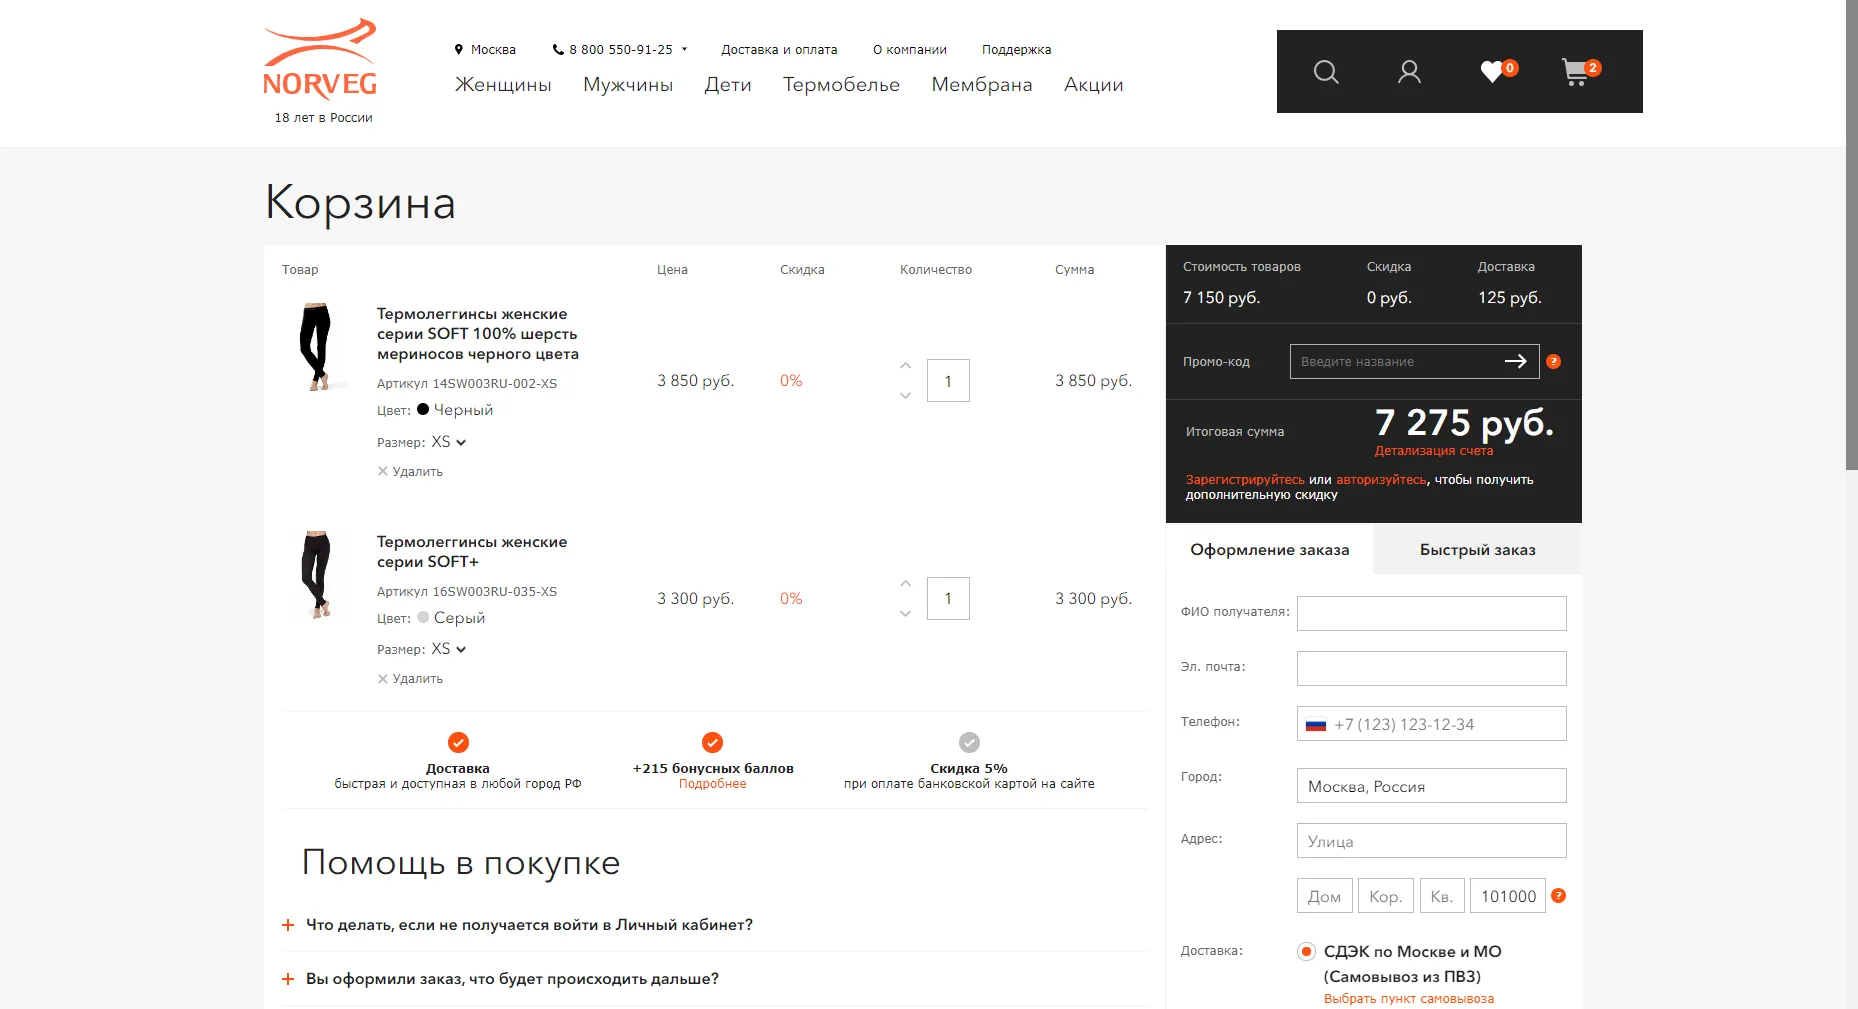Open the search magnifier icon
Viewport: 1858px width, 1009px height.
pyautogui.click(x=1326, y=72)
